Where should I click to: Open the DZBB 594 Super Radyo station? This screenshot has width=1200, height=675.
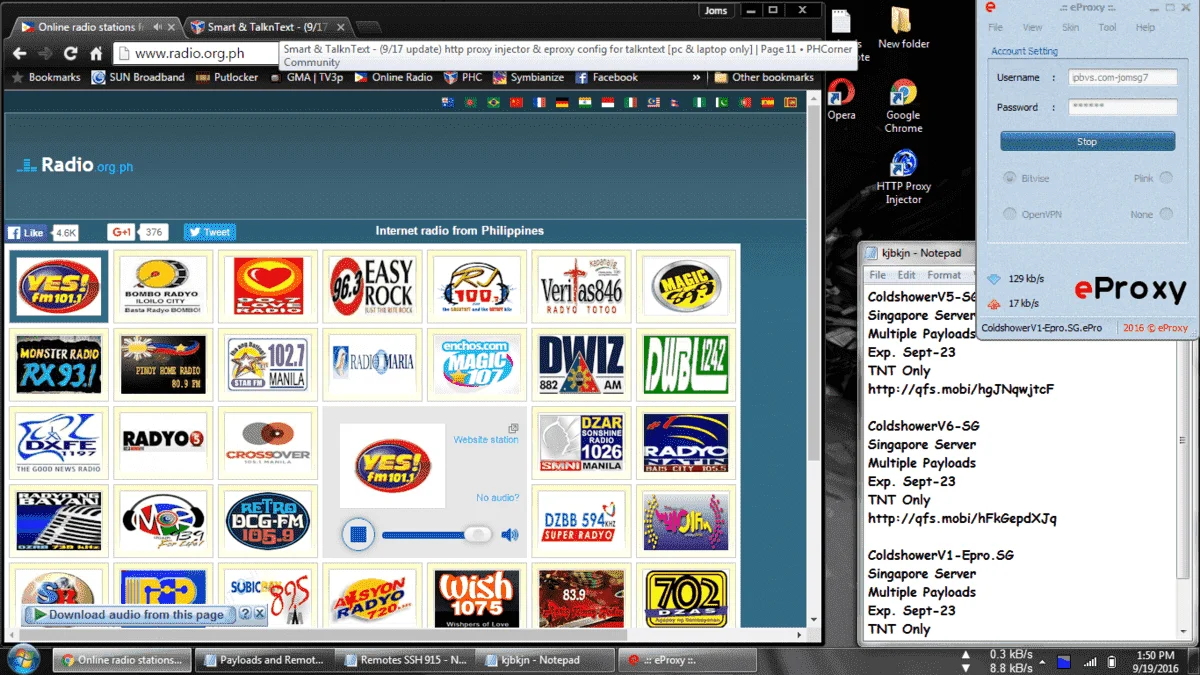point(581,520)
